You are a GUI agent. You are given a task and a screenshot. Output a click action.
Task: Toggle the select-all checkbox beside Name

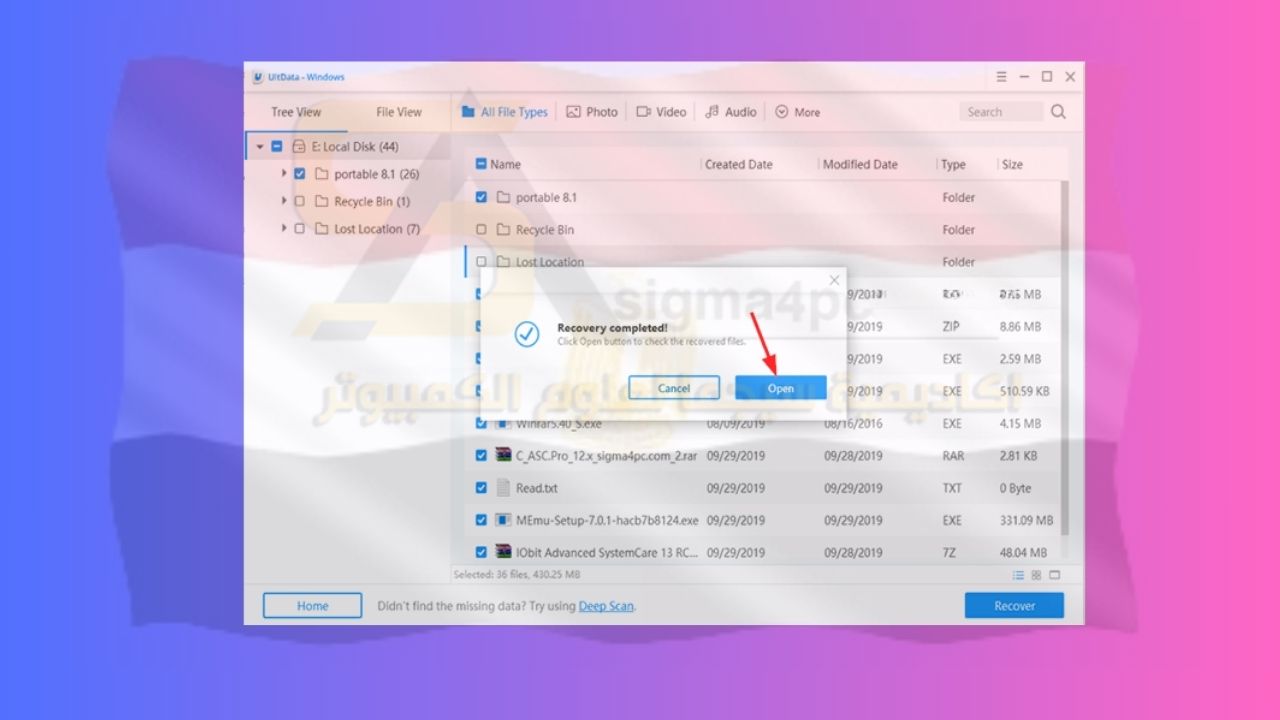click(481, 164)
